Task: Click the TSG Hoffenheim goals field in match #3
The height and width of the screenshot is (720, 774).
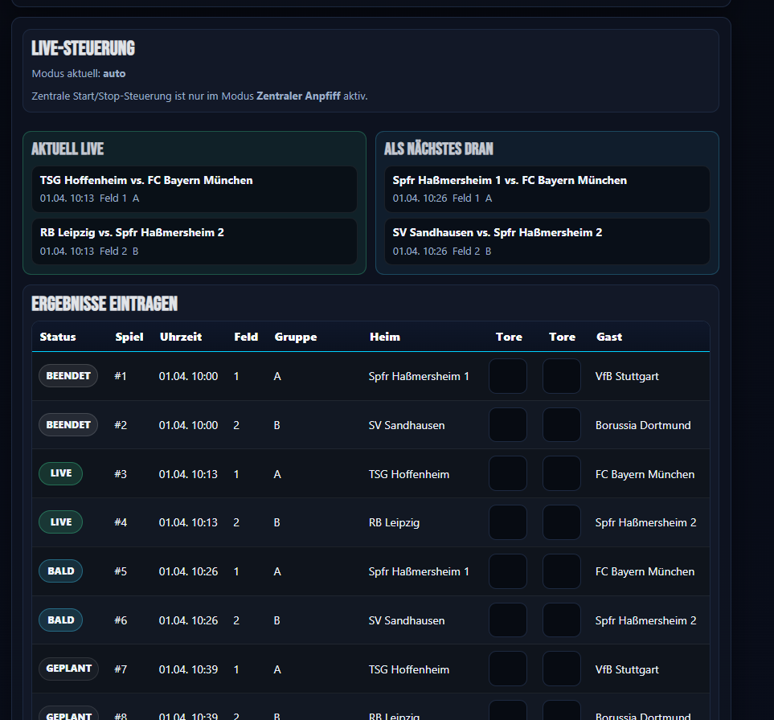Action: point(507,474)
